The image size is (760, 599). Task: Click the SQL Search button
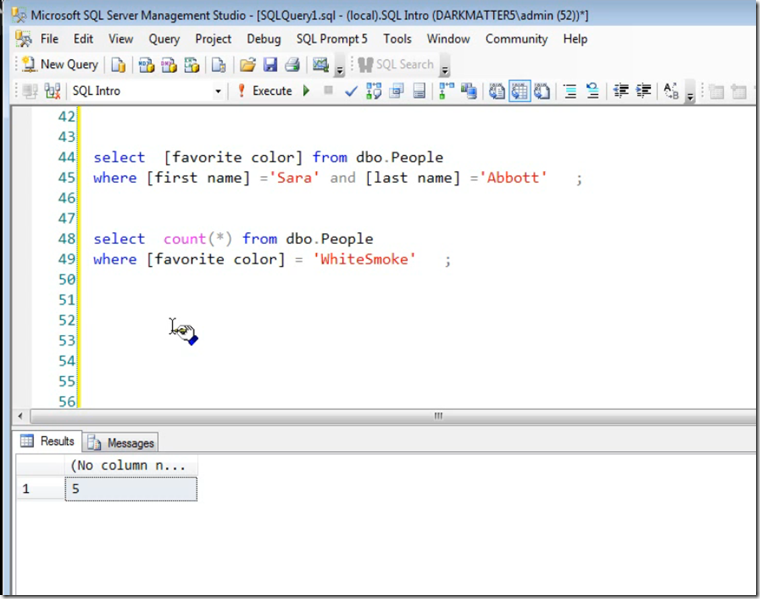coord(396,64)
